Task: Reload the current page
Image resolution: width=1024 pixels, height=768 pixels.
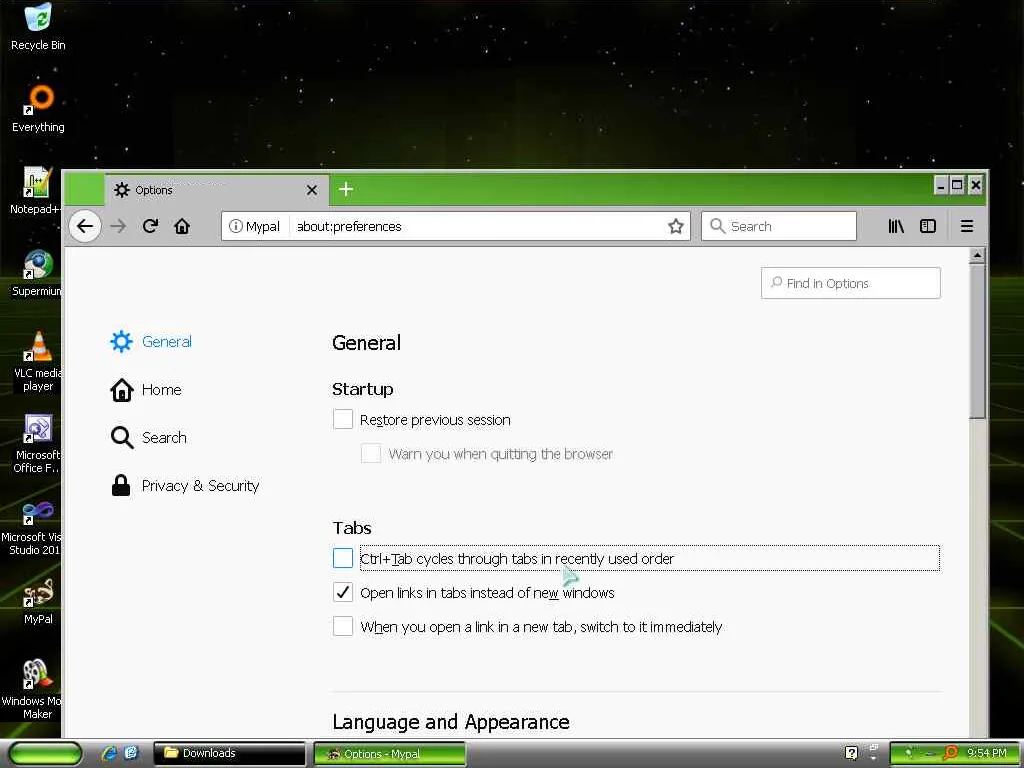Action: (150, 226)
